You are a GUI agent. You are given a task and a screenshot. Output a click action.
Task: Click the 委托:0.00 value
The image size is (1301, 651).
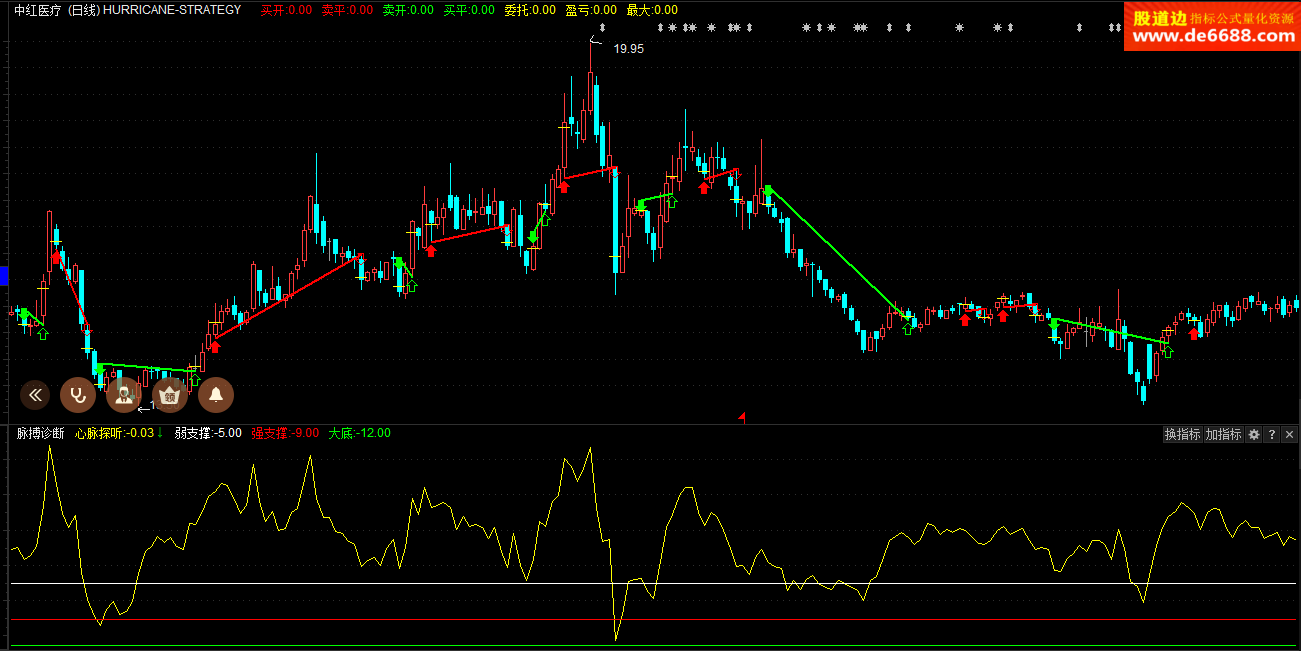(530, 10)
